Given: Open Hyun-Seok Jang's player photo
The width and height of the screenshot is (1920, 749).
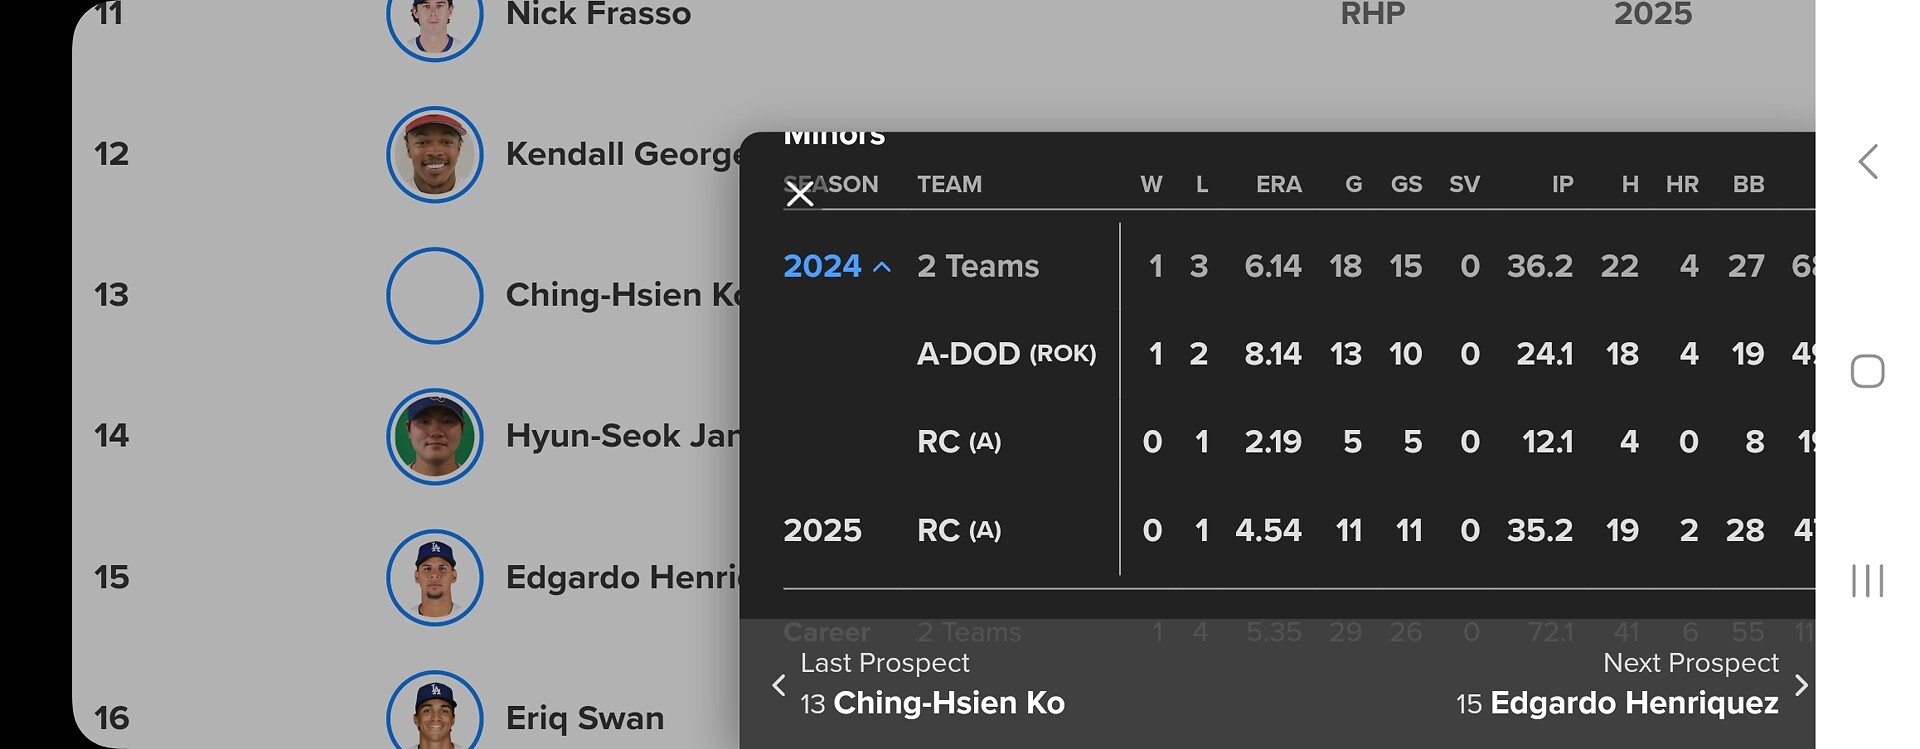Looking at the screenshot, I should [435, 437].
